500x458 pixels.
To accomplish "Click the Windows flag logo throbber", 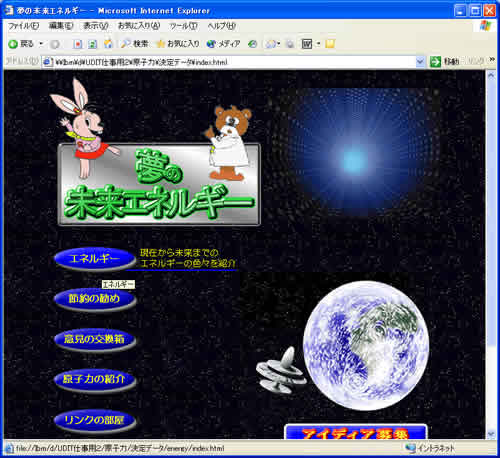I will 485,26.
